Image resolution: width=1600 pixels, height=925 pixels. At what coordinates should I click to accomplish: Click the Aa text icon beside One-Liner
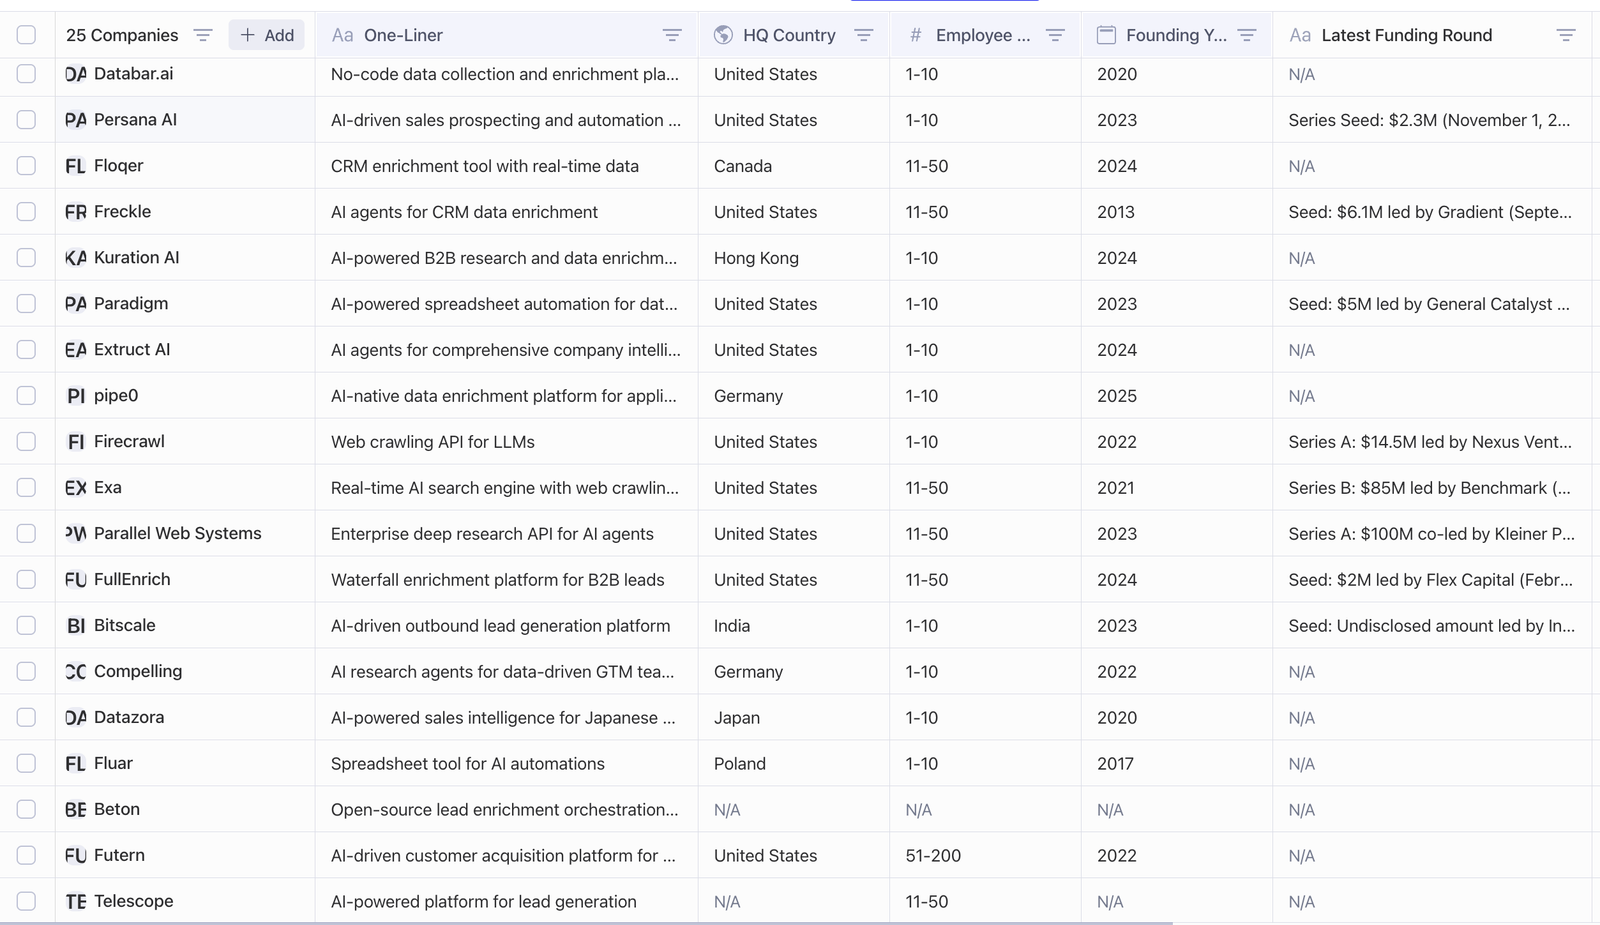(x=342, y=35)
